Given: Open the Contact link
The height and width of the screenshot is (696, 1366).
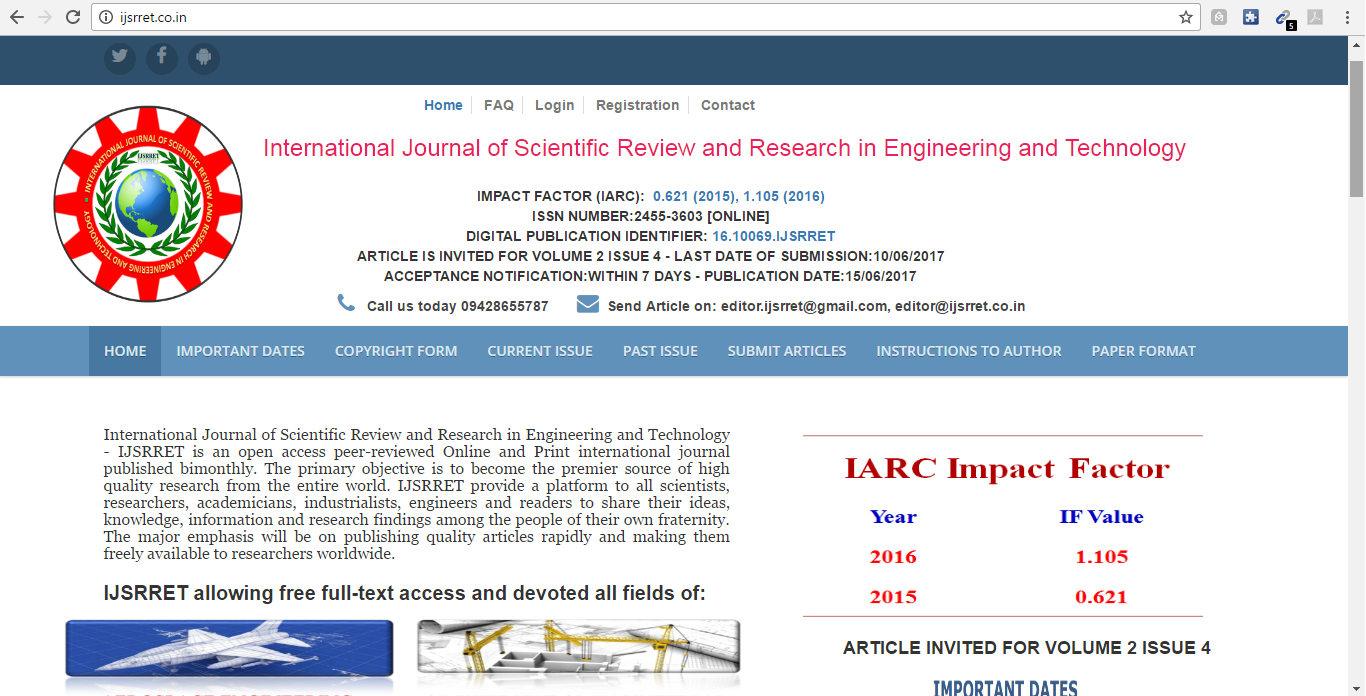Looking at the screenshot, I should pos(728,105).
